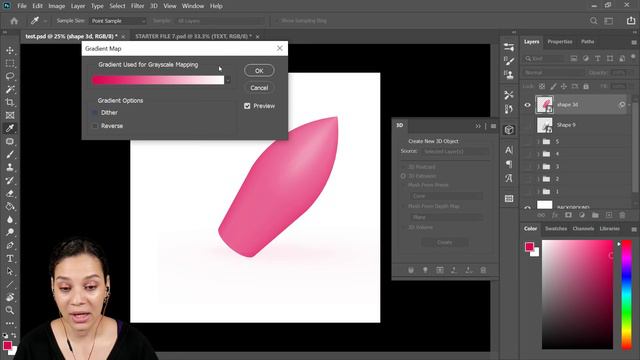Click the Search magnifier in options bar
Viewport: 640px width, 360px height.
point(593,21)
